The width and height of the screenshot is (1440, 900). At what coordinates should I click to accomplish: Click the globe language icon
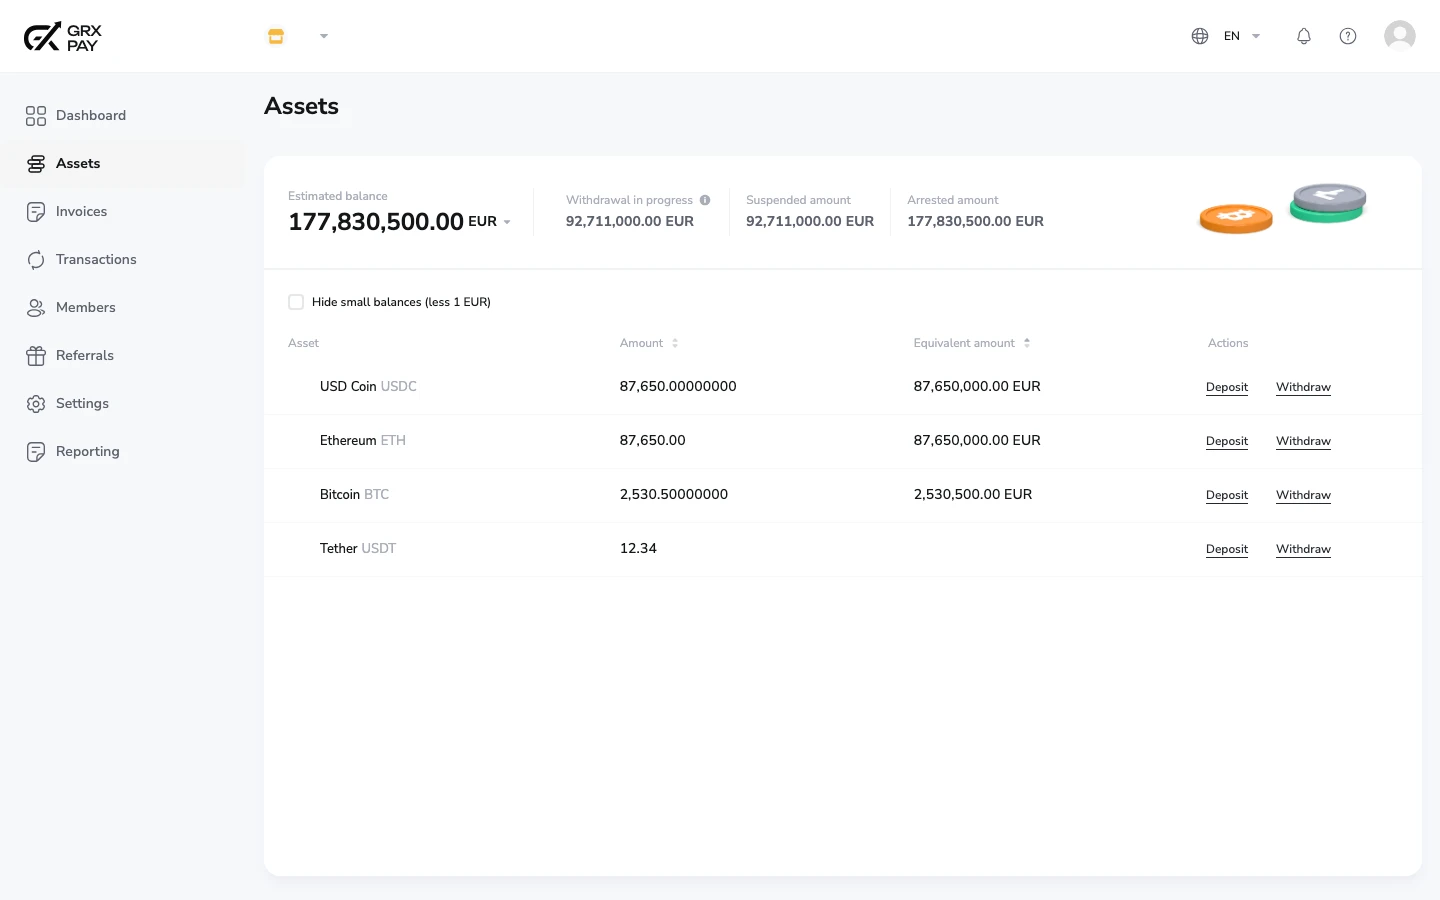(x=1200, y=36)
